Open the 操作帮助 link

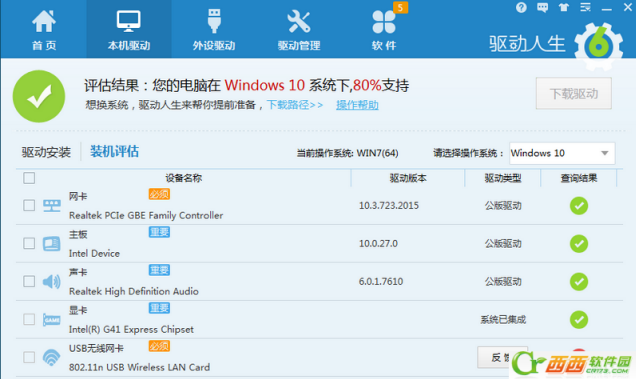click(357, 105)
